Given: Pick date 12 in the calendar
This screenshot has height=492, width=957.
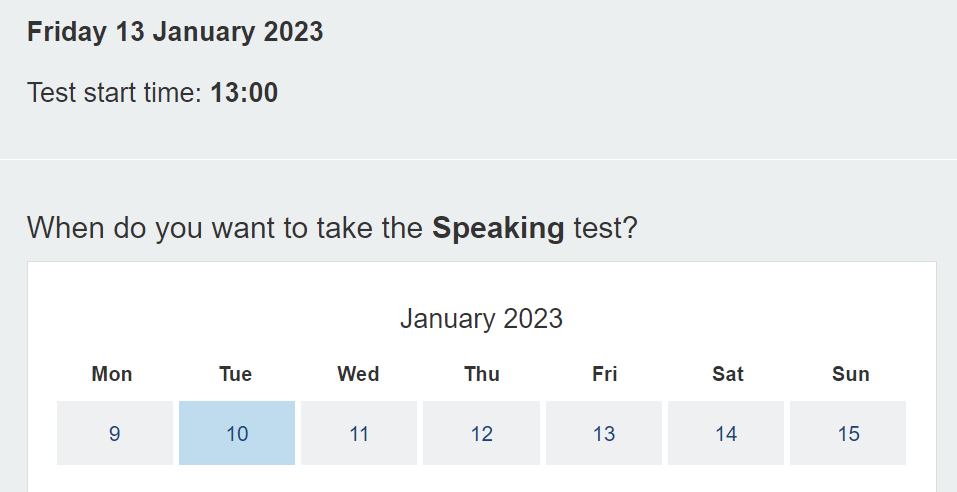Looking at the screenshot, I should [x=482, y=434].
